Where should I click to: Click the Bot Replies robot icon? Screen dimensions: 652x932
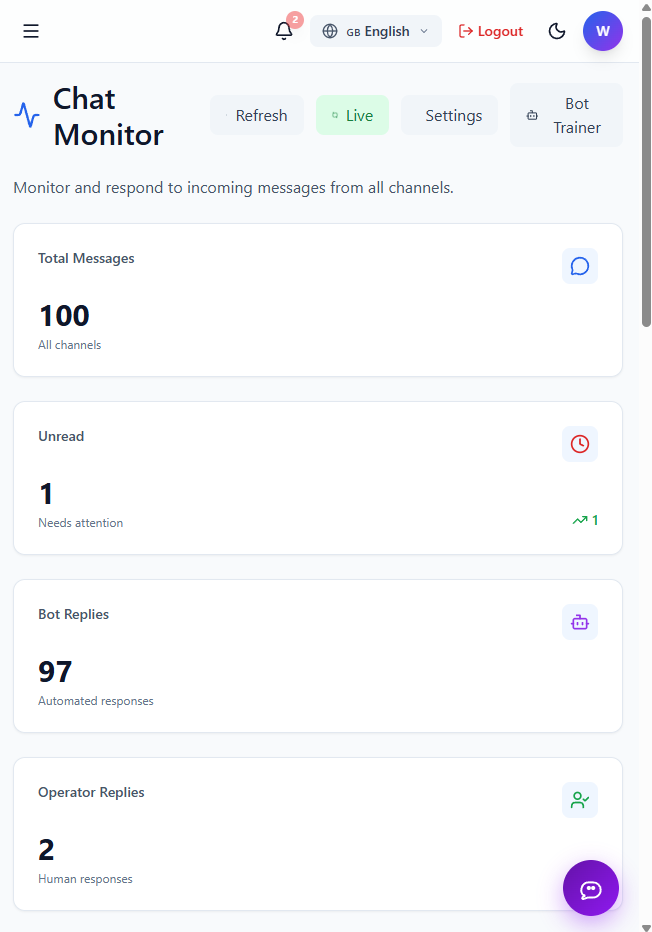point(579,622)
